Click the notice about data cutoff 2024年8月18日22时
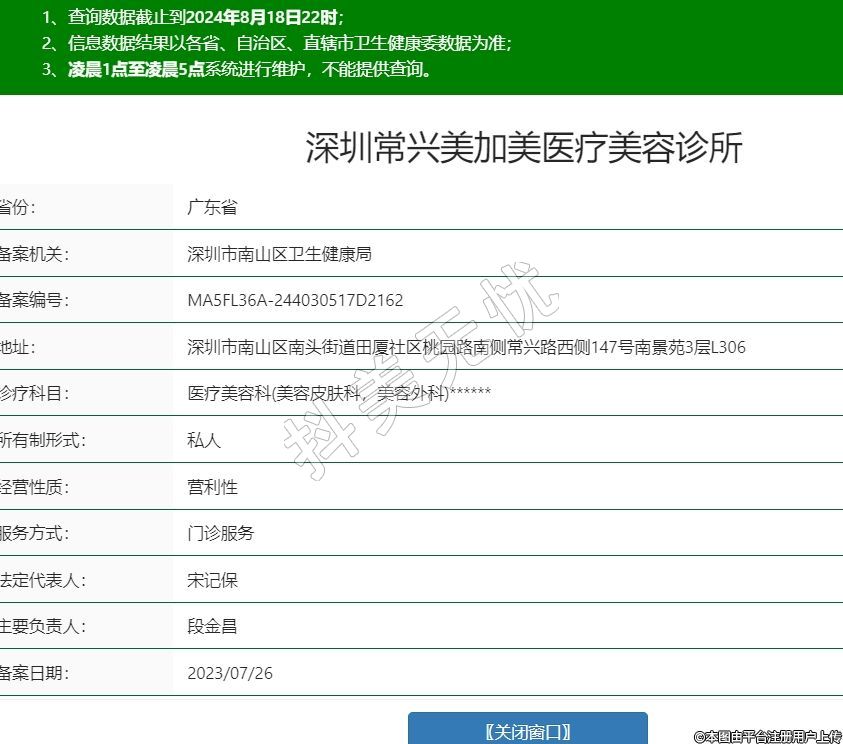 193,17
